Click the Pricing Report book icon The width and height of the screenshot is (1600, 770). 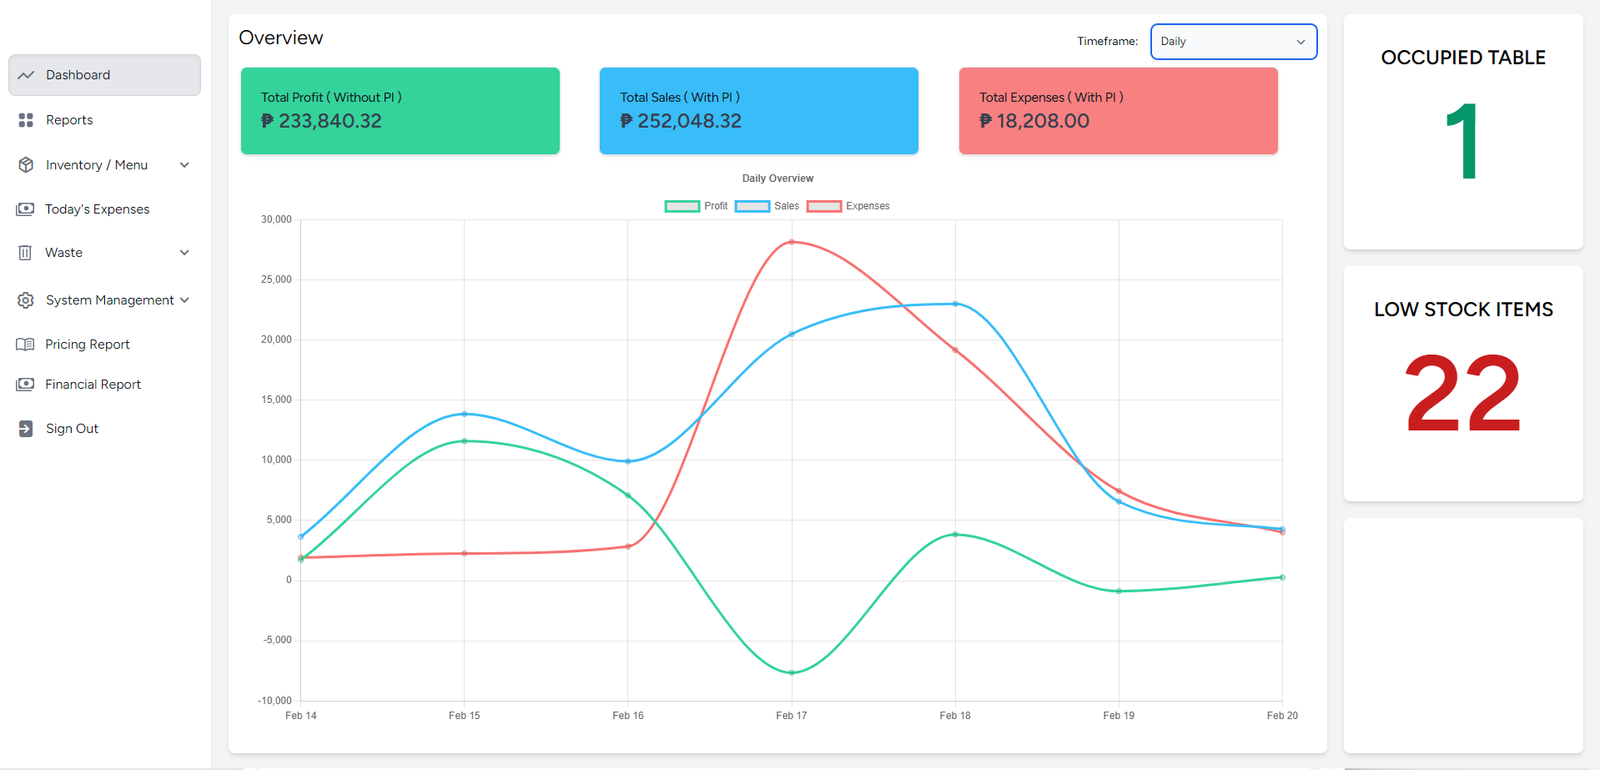tap(26, 344)
